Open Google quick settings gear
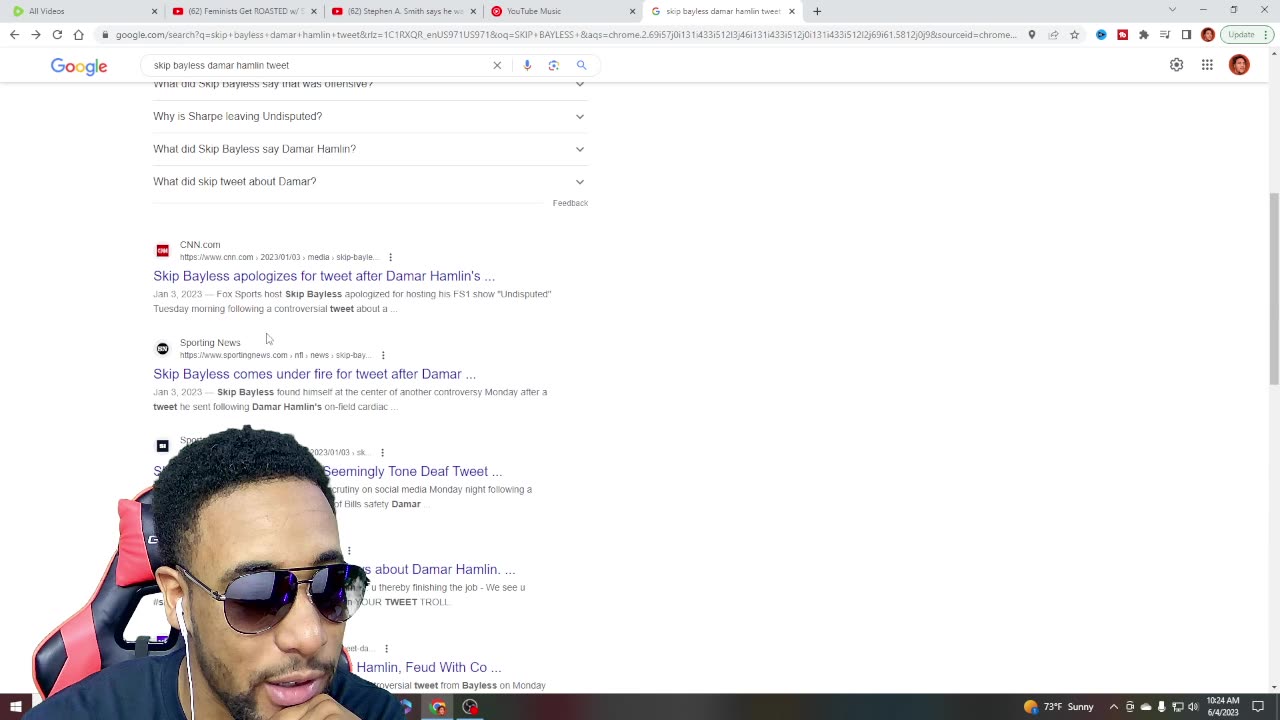Image resolution: width=1280 pixels, height=720 pixels. click(1176, 65)
